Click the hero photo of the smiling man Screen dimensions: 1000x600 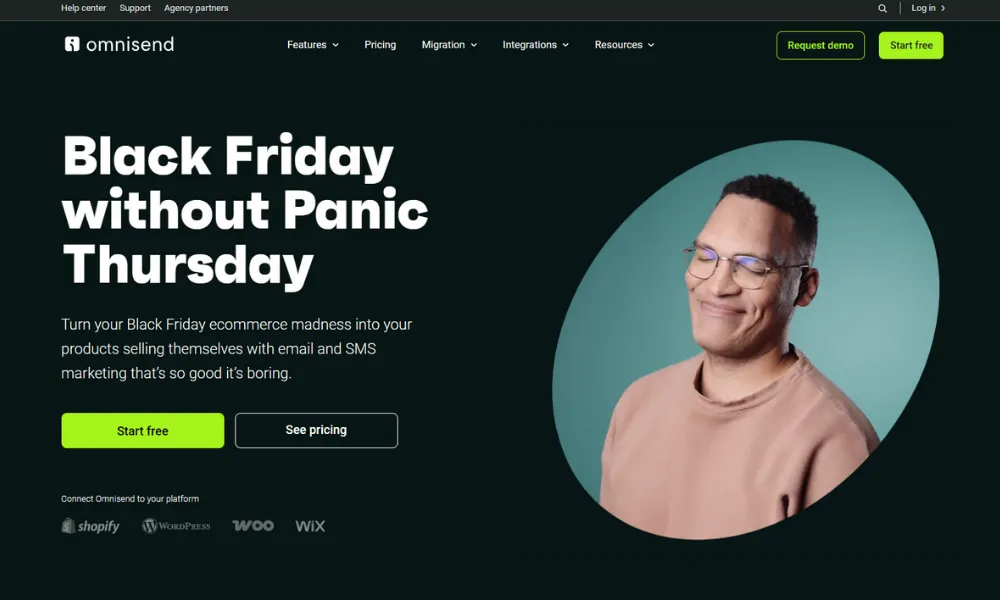point(745,340)
